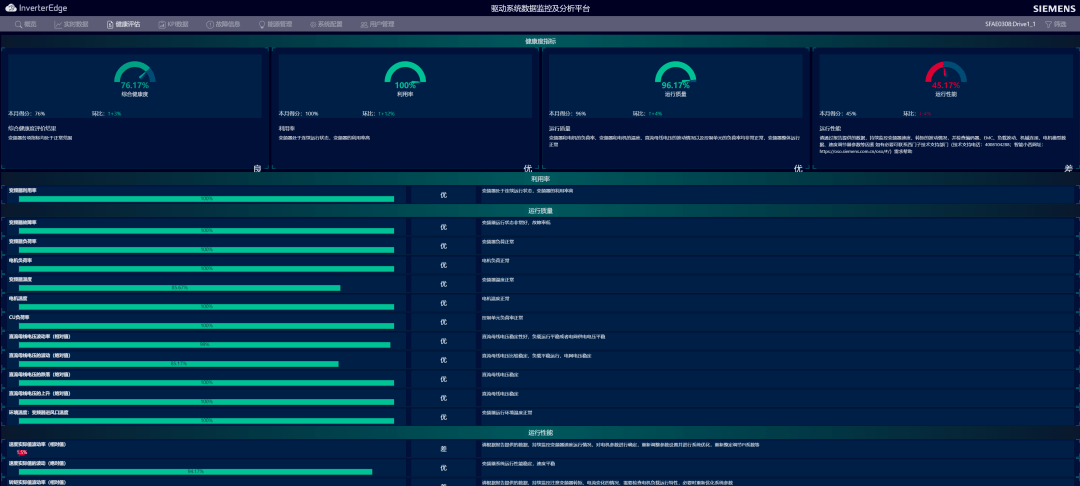1080x486 pixels.
Task: Click the 优 rating in the CU负荷率 row
Action: [x=444, y=322]
